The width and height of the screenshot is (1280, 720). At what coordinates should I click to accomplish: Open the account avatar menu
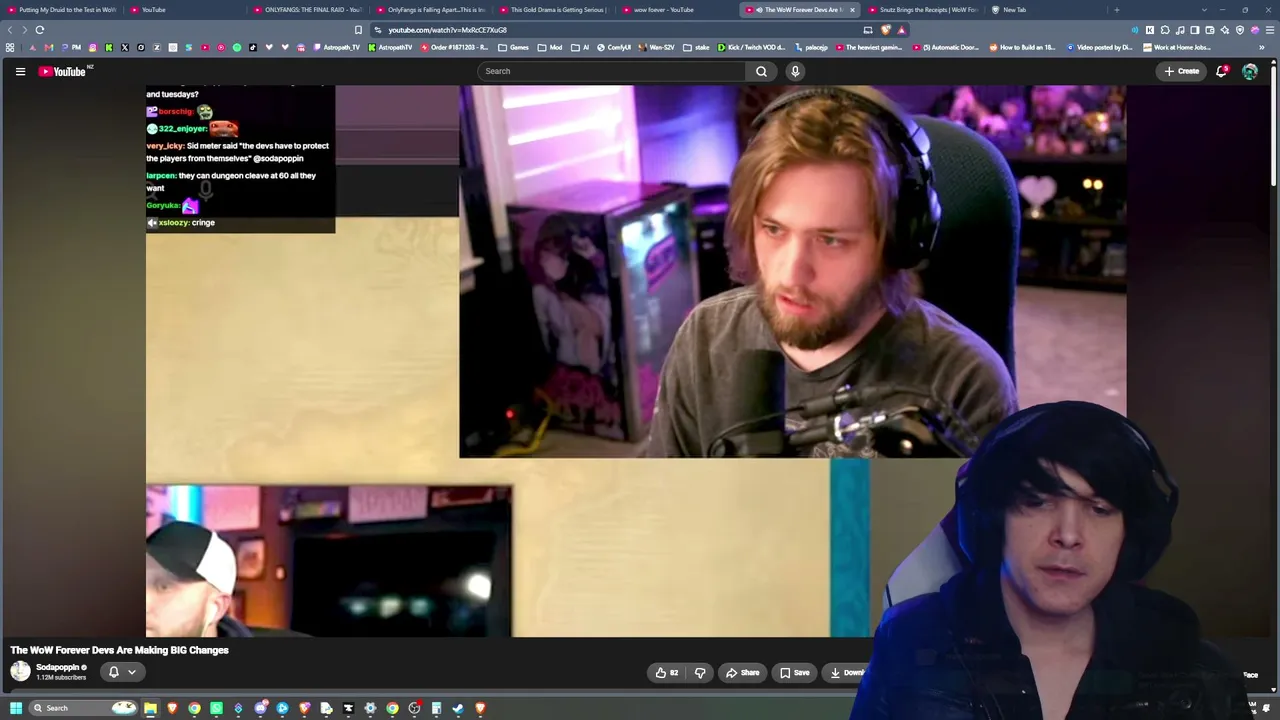coord(1250,71)
